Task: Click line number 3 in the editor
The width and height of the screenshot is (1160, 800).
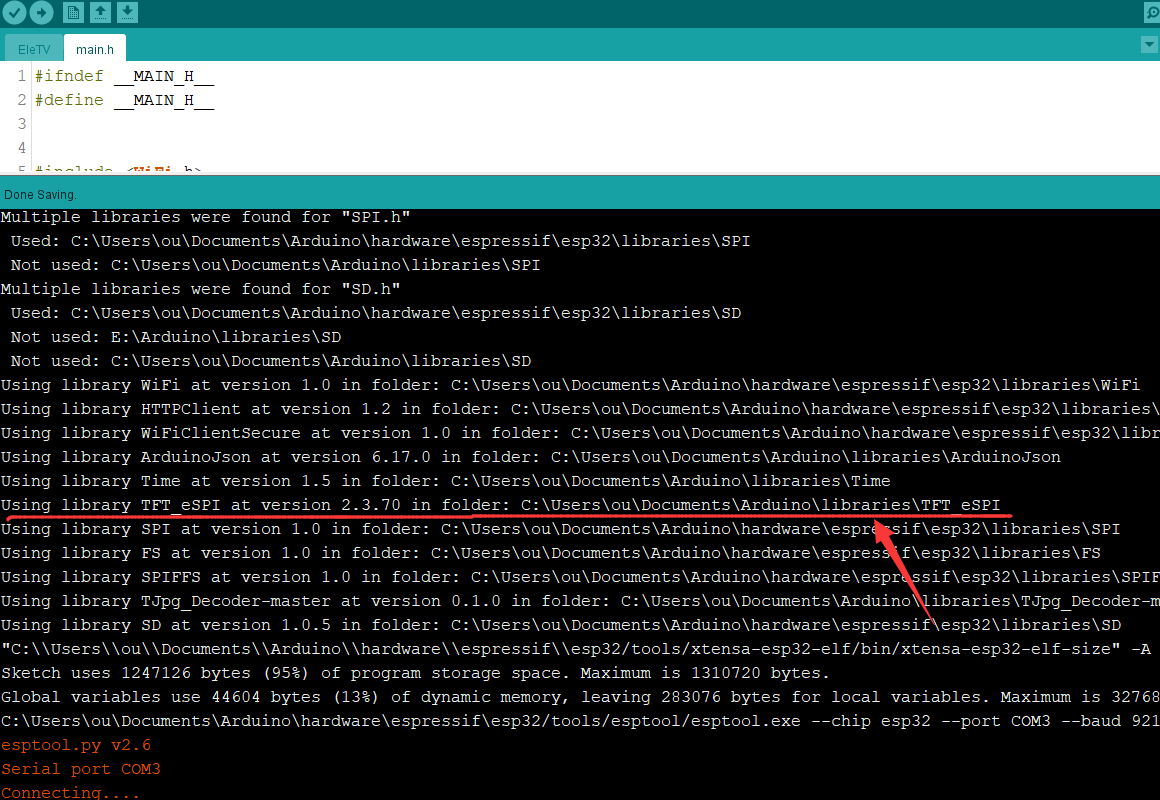Action: (21, 124)
